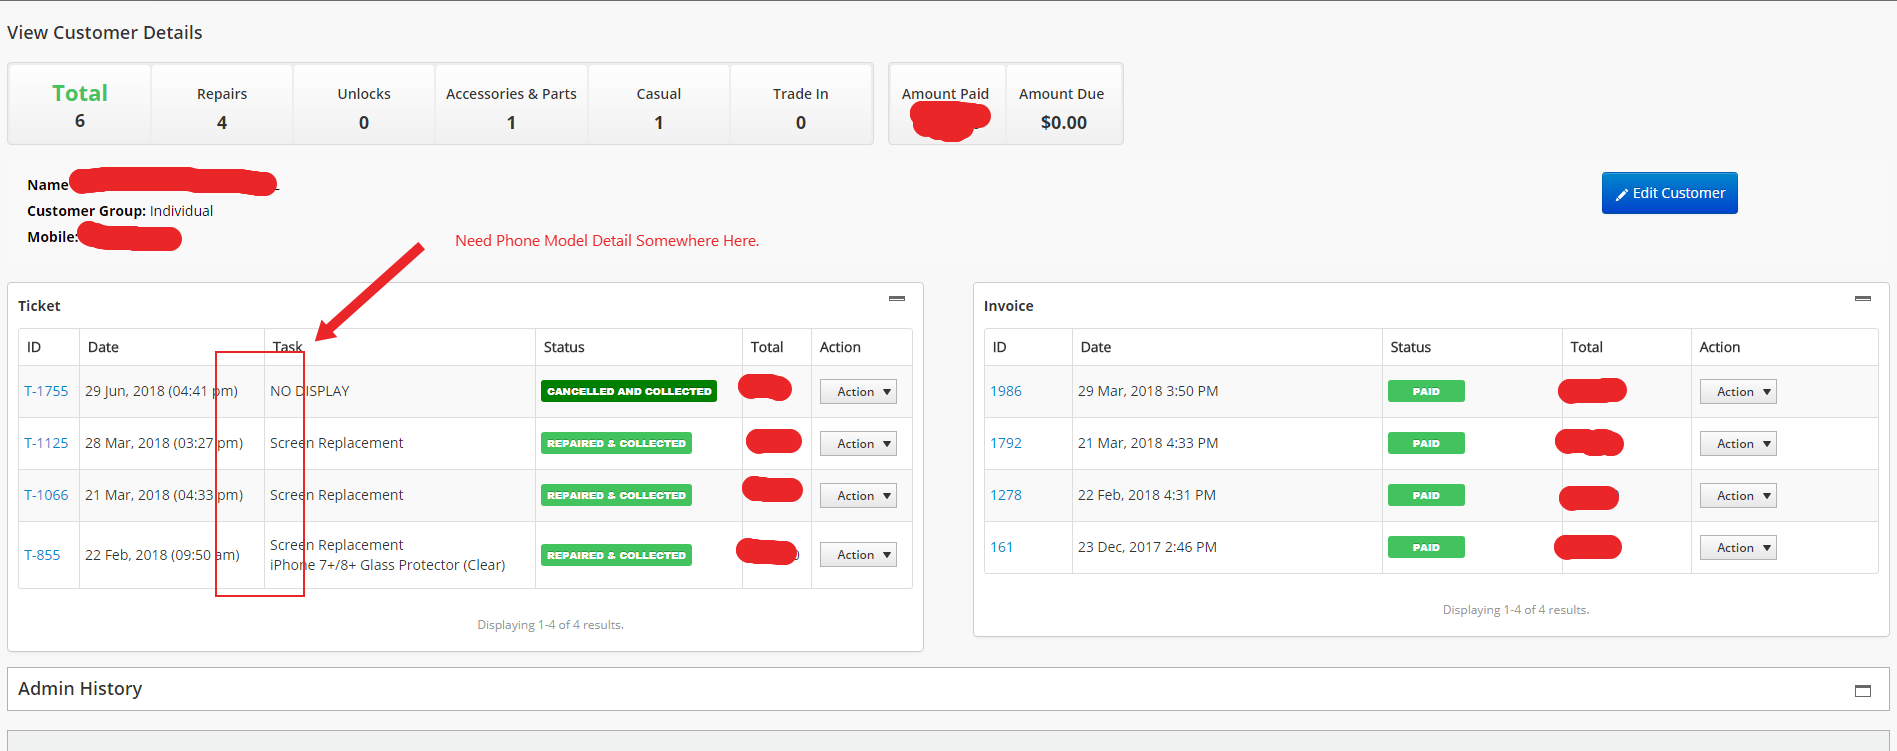The image size is (1897, 751).
Task: Click Screen Replacement task in T-1125 row
Action: coord(337,443)
